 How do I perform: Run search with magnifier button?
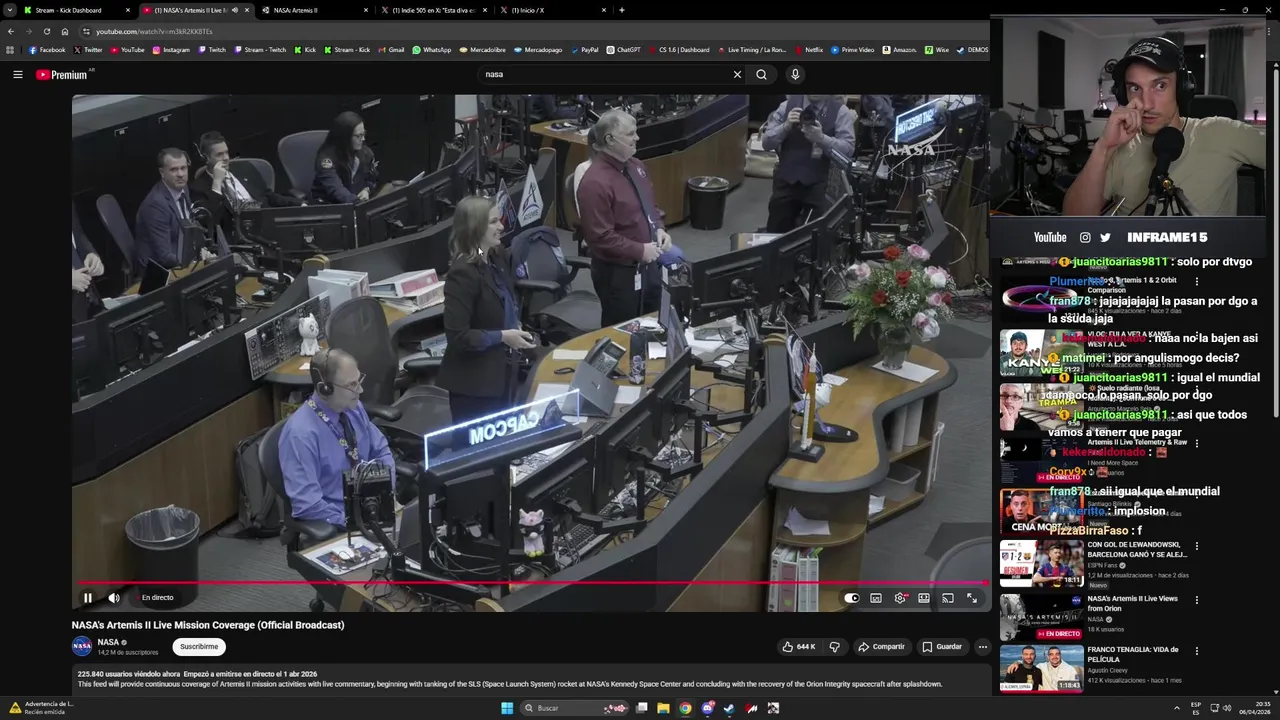coord(761,74)
